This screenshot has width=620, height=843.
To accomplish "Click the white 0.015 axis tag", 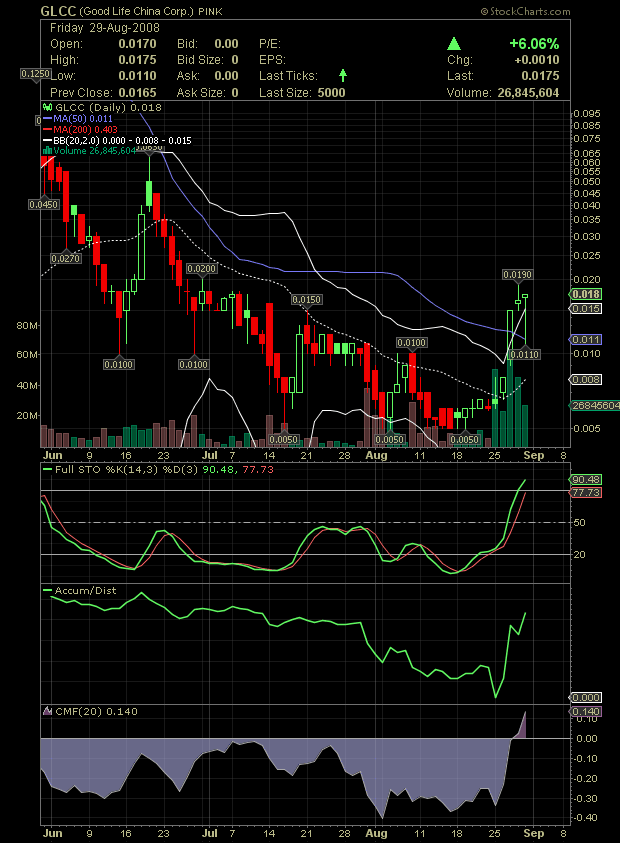I will [586, 309].
